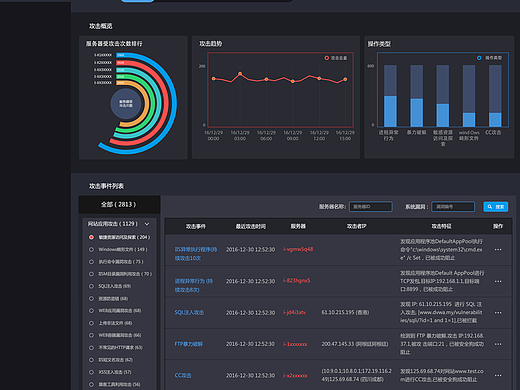Screen dimensions: 520x390
Task: Select the radio option with count (70)
Action: (x=91, y=274)
